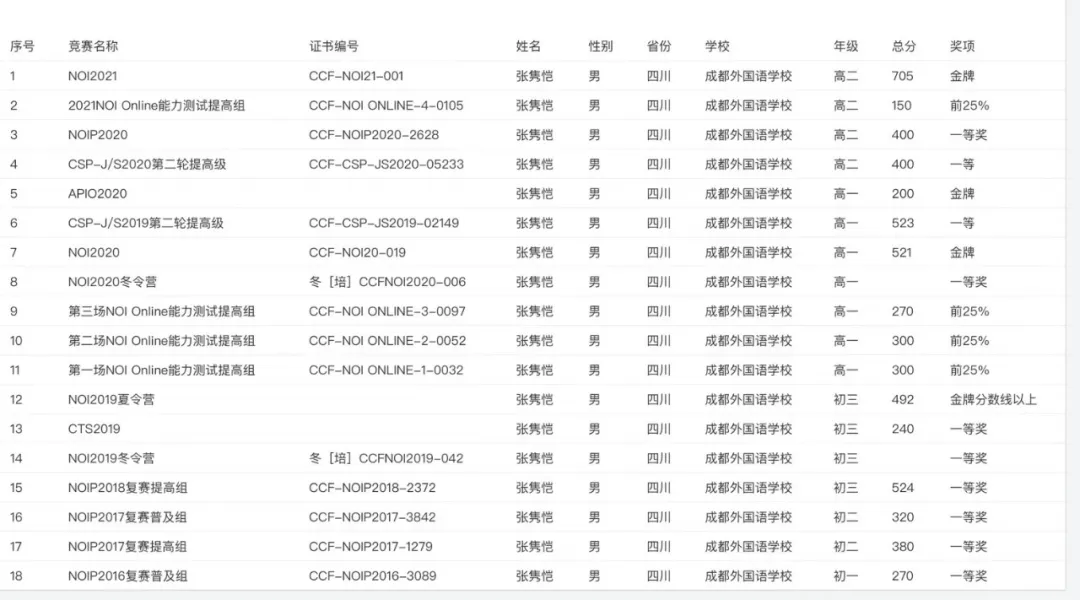Select certificate CCF-NOIP2016-3089
1080x600 pixels.
click(373, 576)
